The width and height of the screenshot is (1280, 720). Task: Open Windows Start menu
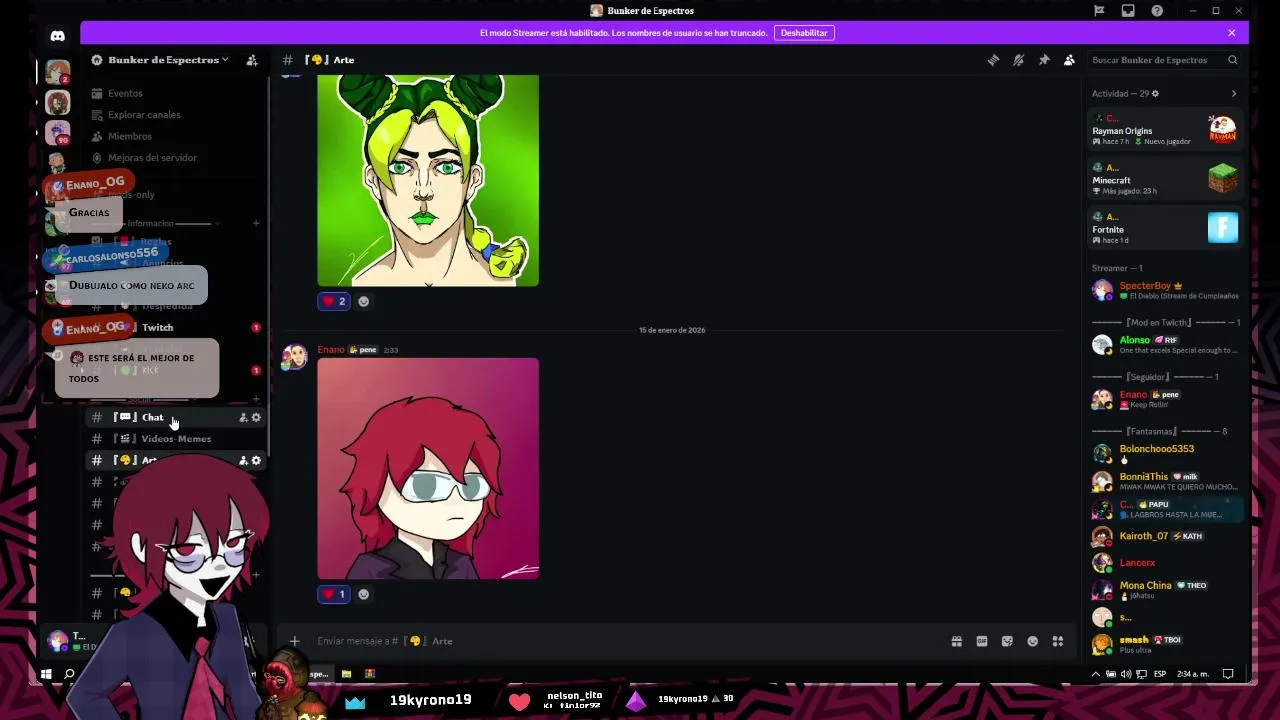click(46, 674)
